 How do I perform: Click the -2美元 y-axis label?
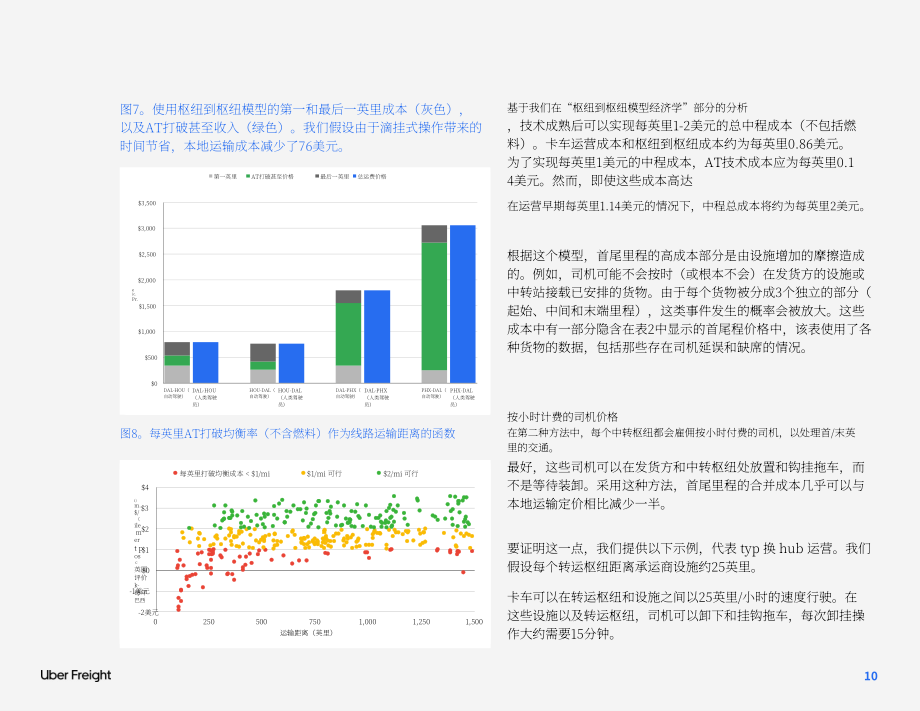tap(148, 612)
